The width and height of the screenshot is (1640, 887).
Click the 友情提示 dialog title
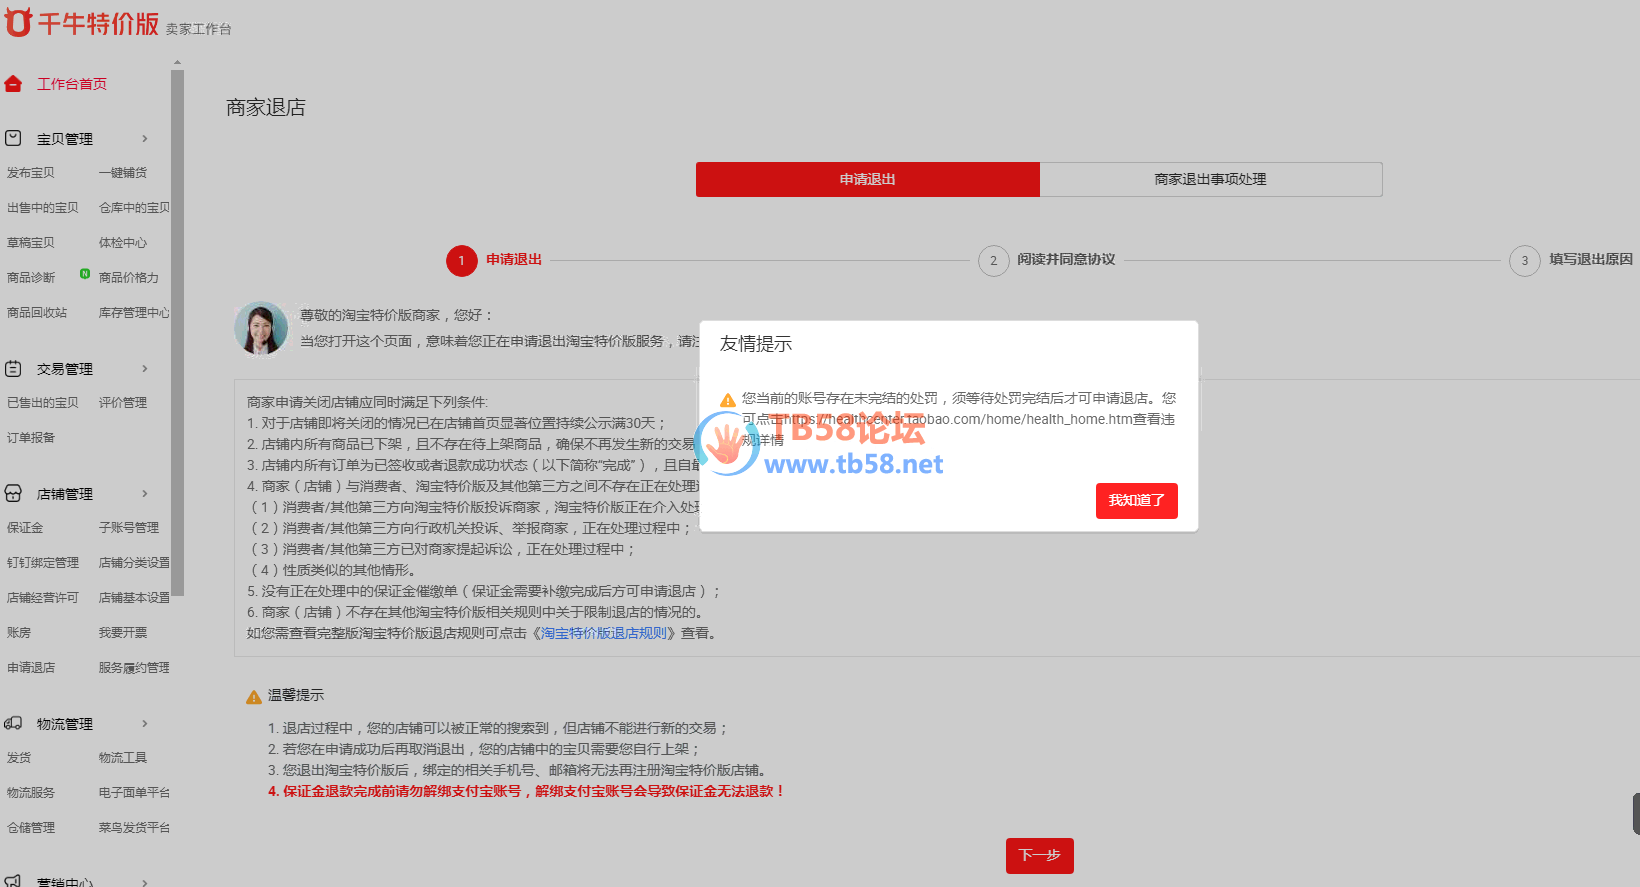756,344
